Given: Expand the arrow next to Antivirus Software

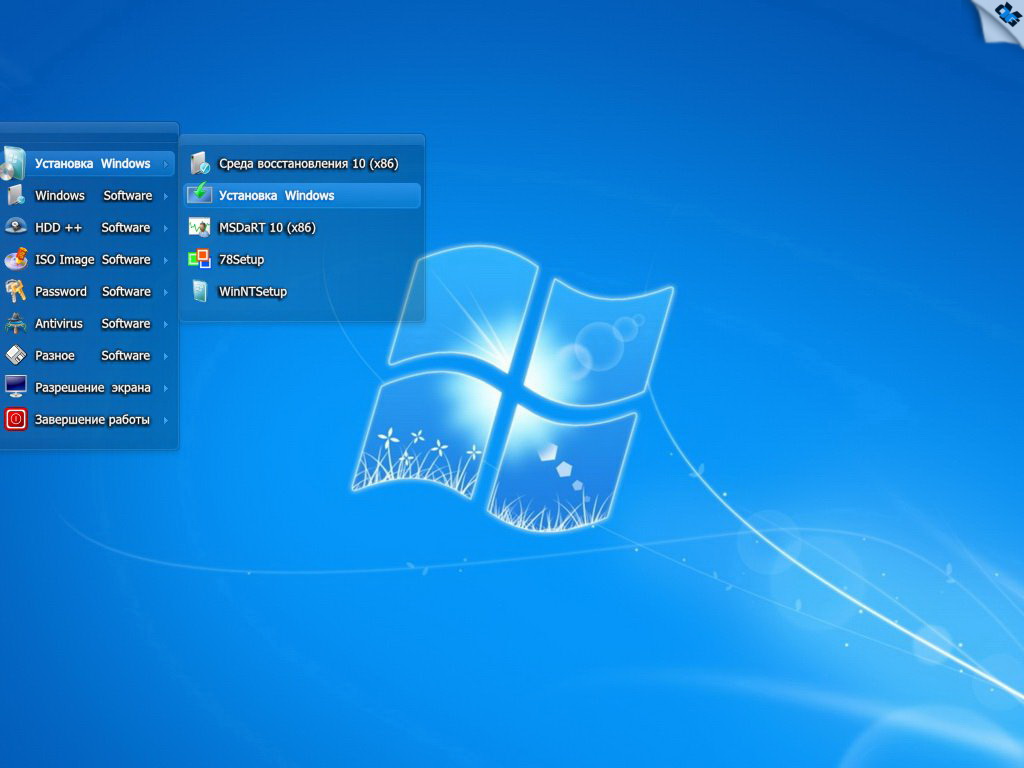Looking at the screenshot, I should pos(166,324).
